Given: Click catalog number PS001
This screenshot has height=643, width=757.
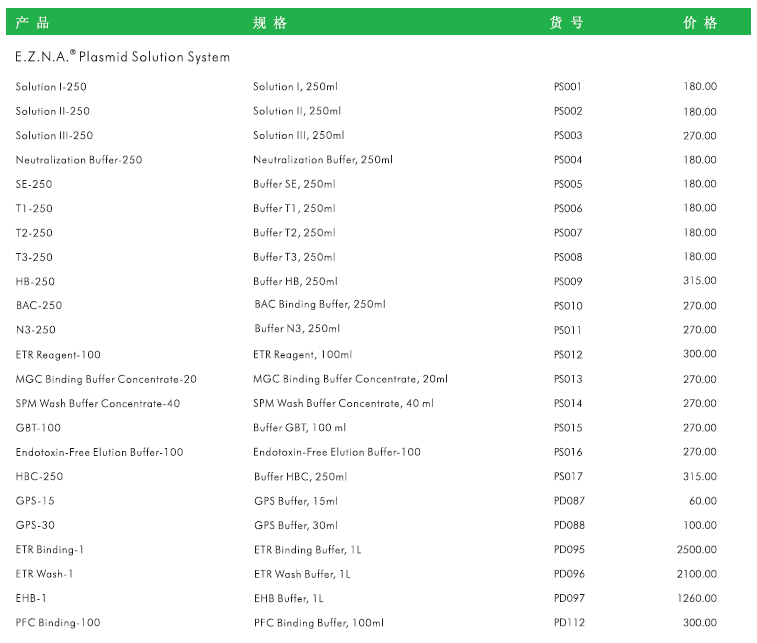Looking at the screenshot, I should 568,86.
